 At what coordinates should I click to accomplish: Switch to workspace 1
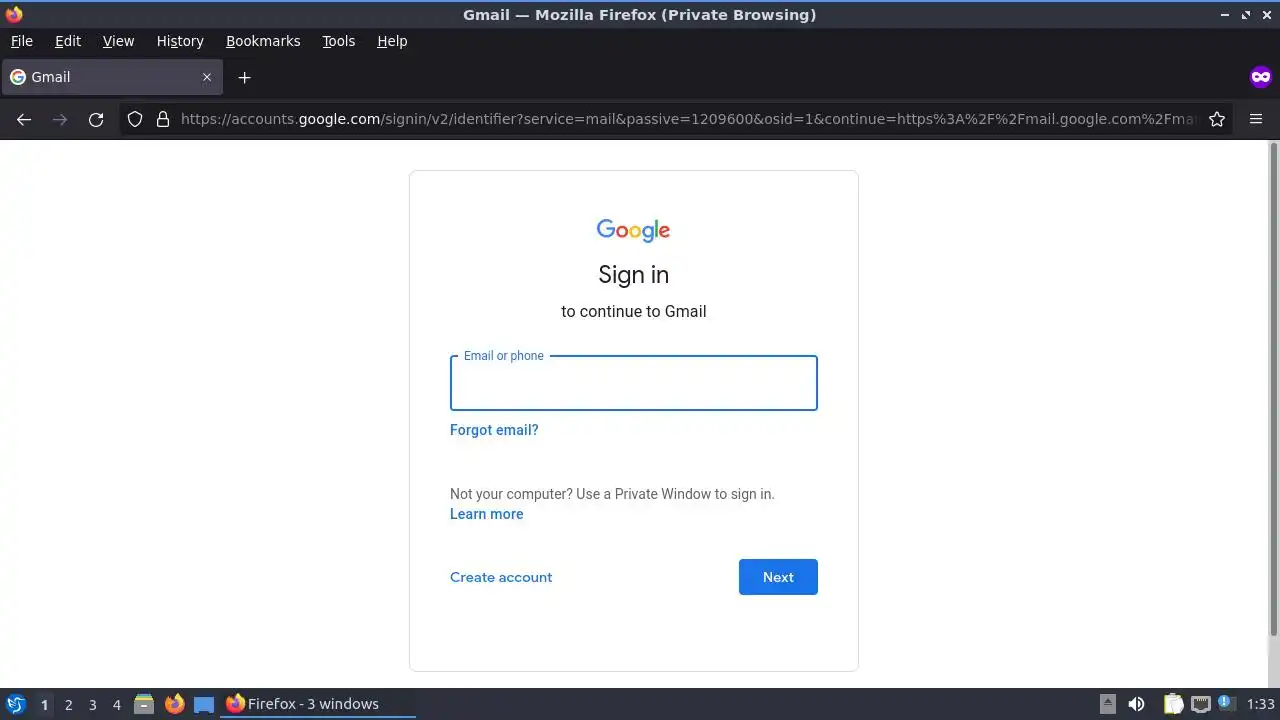[x=44, y=704]
